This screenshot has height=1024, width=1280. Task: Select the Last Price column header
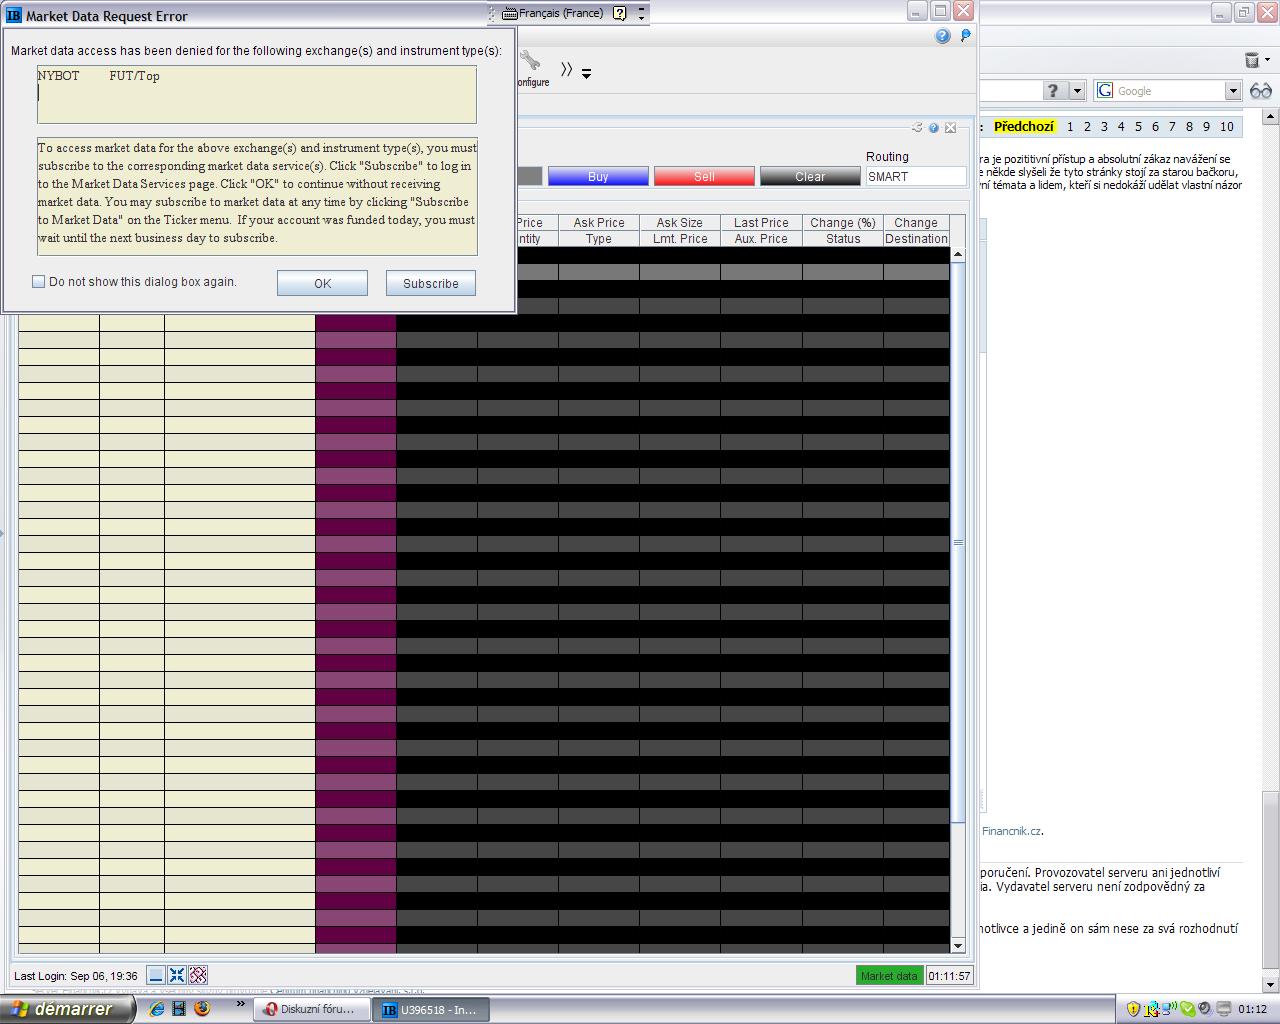point(761,223)
